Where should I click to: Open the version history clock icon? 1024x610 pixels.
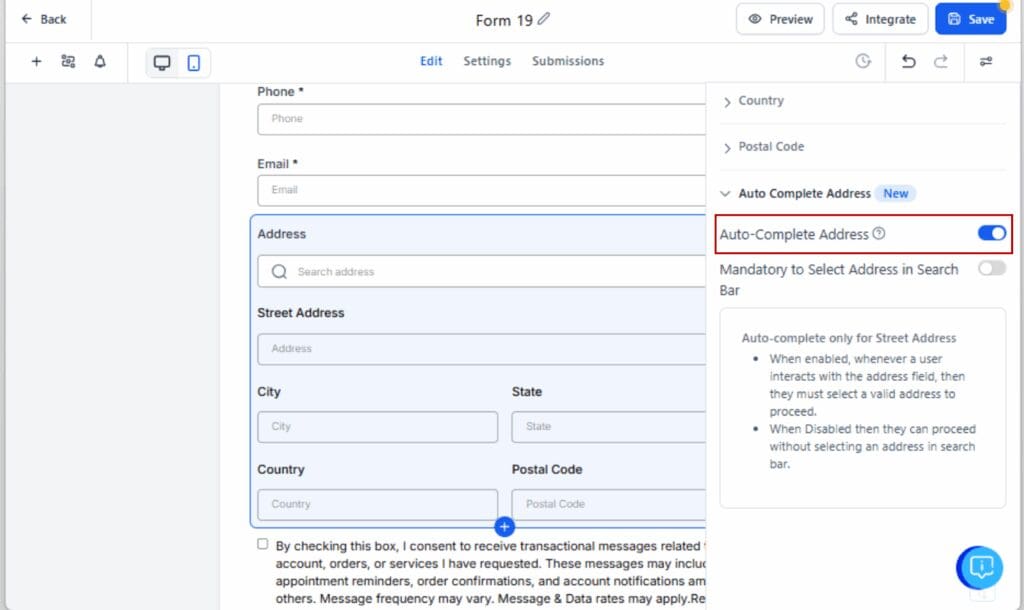[x=862, y=61]
